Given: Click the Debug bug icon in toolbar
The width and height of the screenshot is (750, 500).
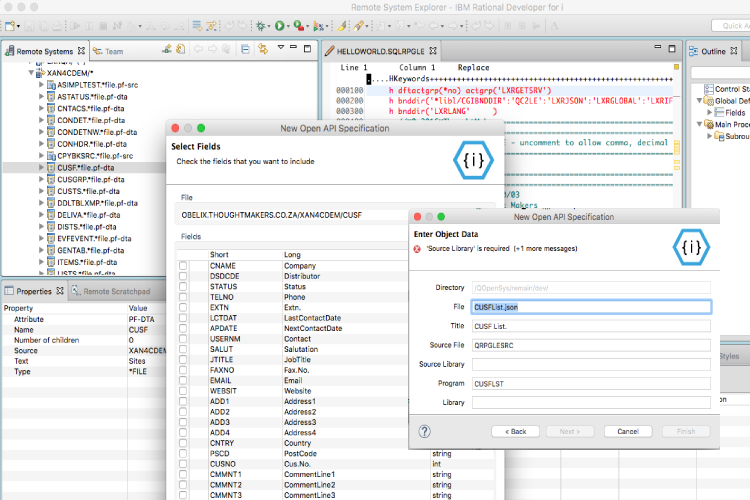Looking at the screenshot, I should (261, 26).
